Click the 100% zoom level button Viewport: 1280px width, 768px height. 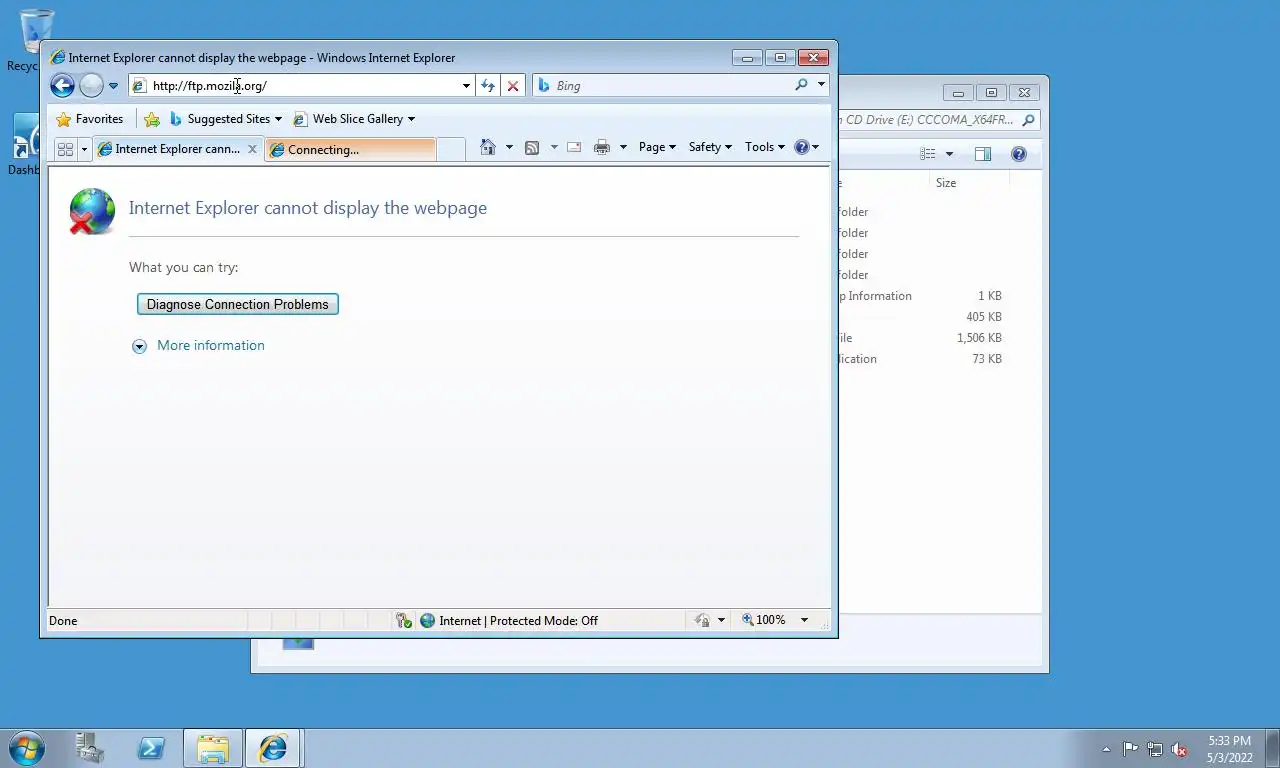click(764, 620)
